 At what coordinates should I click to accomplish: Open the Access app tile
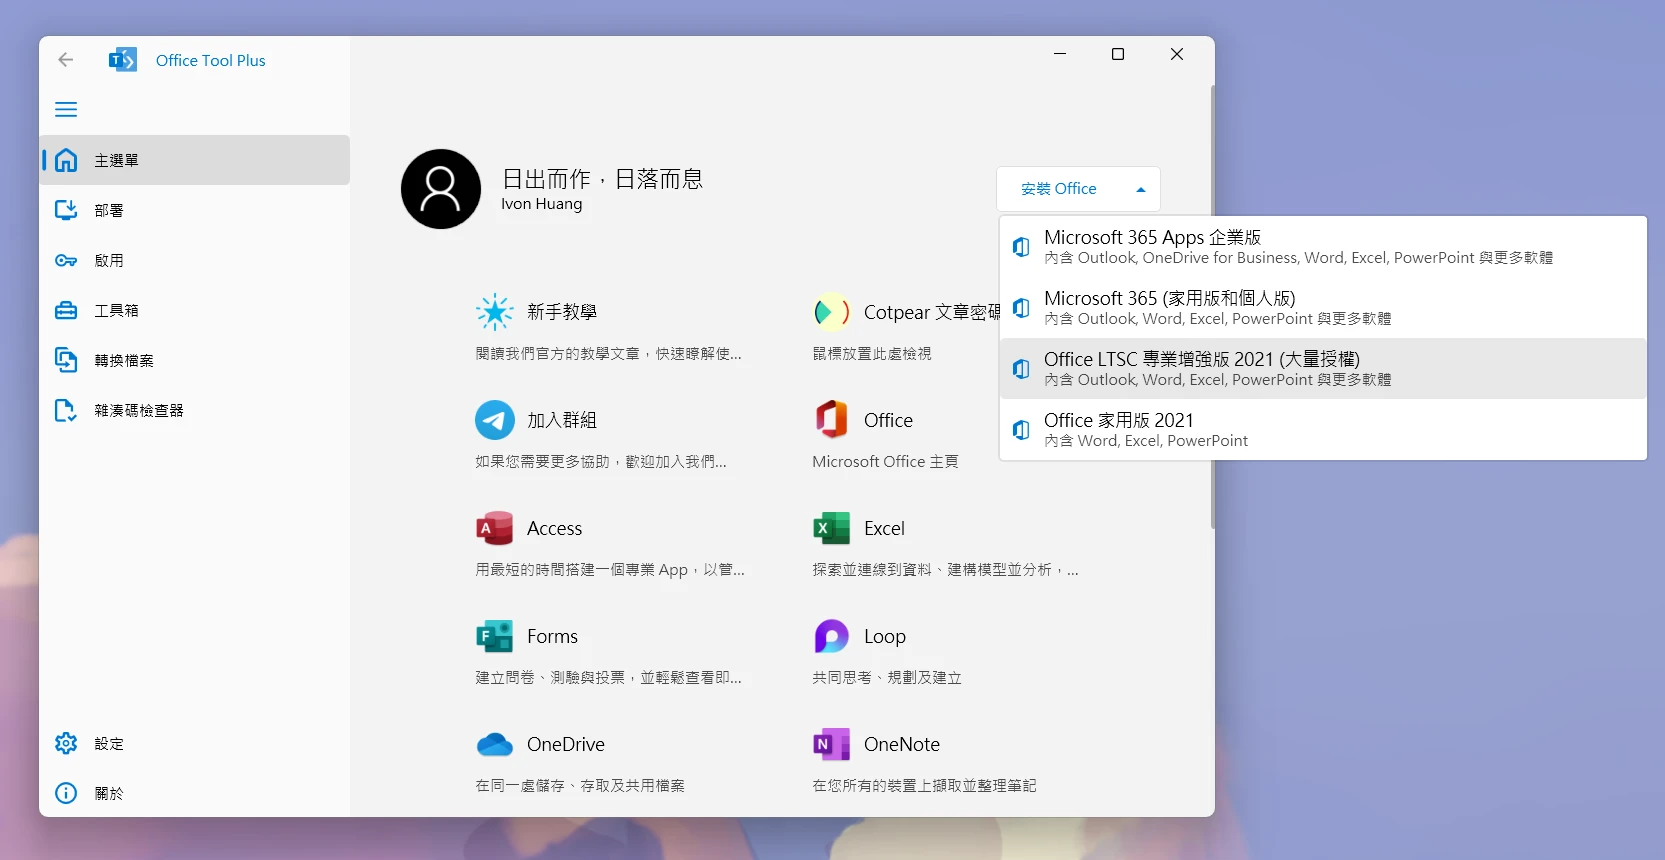[x=554, y=528]
